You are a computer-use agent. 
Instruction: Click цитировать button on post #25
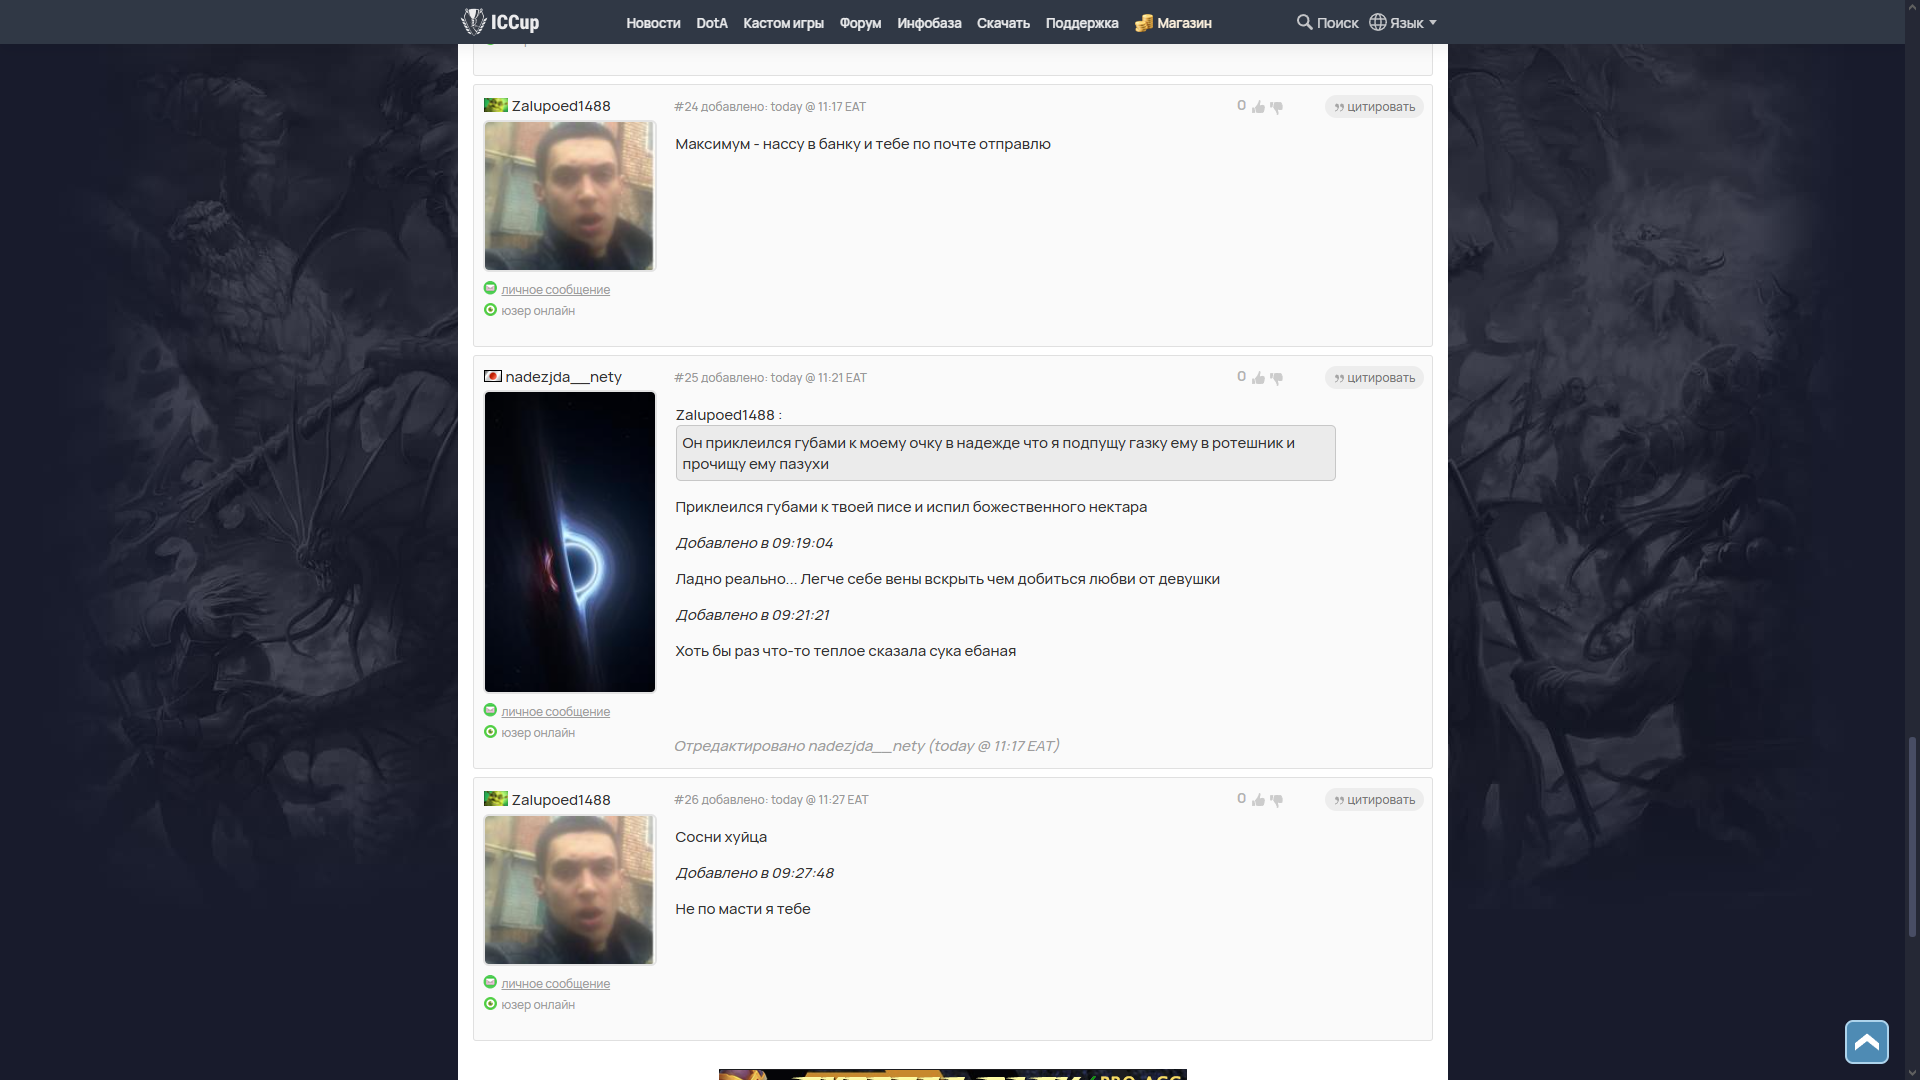1374,378
